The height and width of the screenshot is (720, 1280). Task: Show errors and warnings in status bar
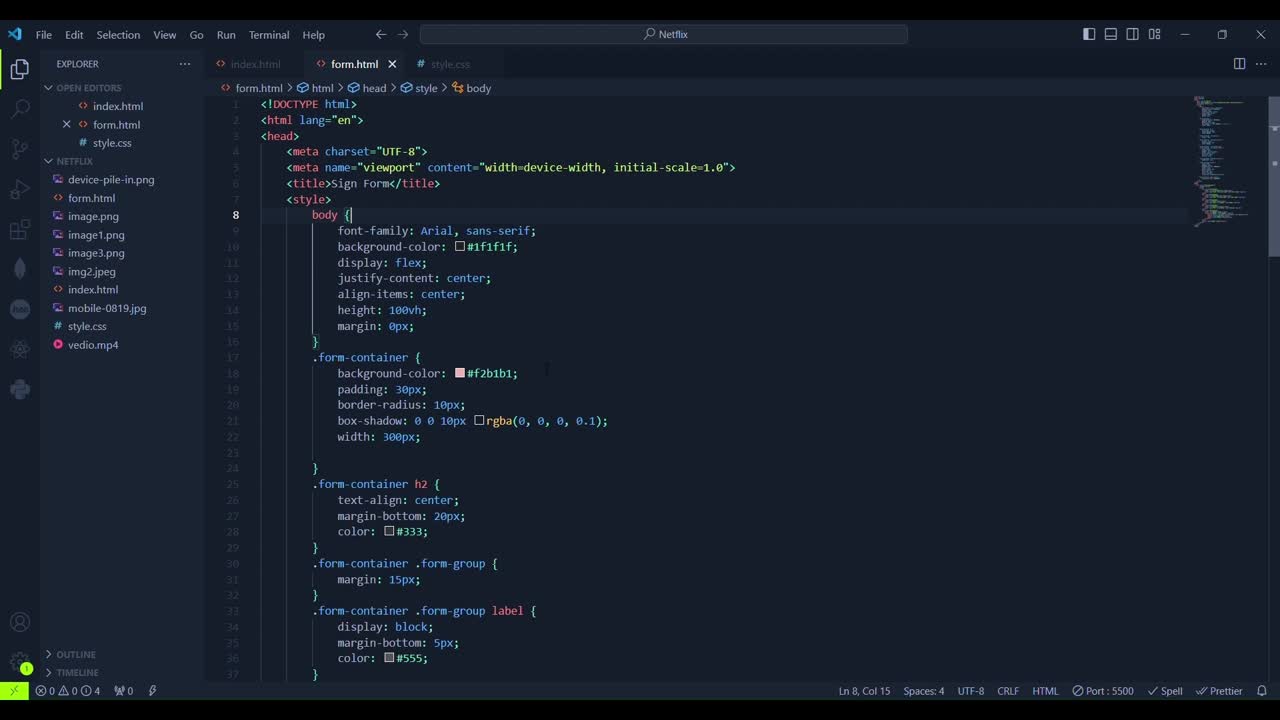point(68,691)
